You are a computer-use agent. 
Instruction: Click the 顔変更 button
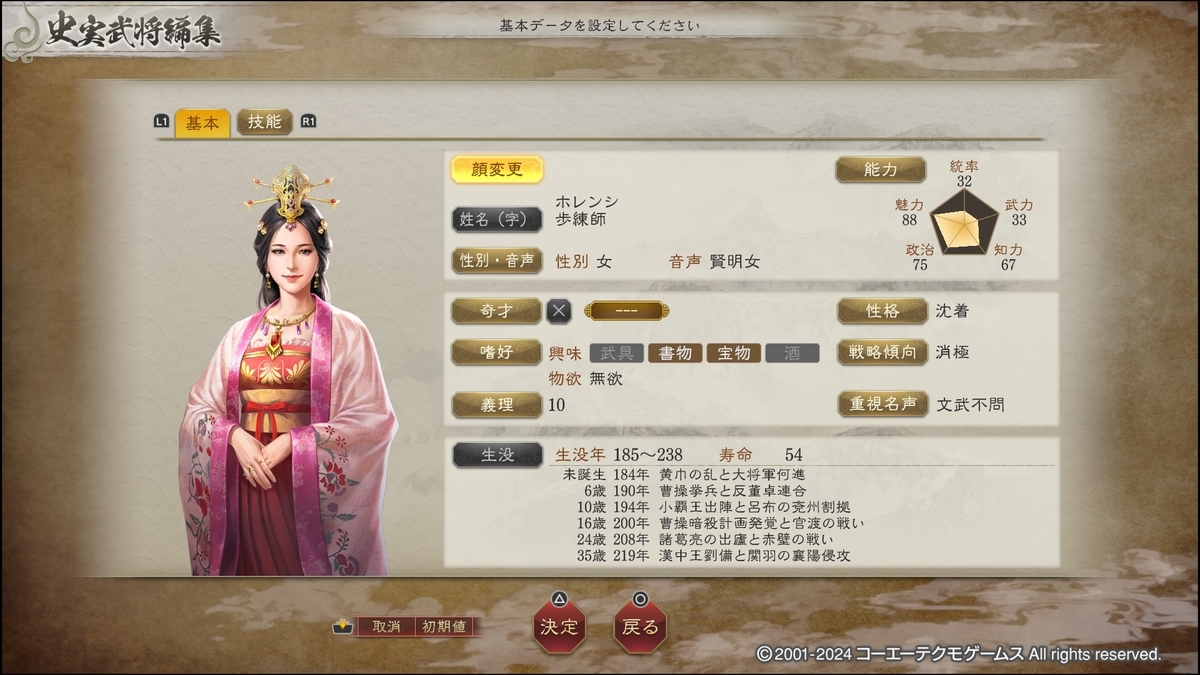click(497, 169)
